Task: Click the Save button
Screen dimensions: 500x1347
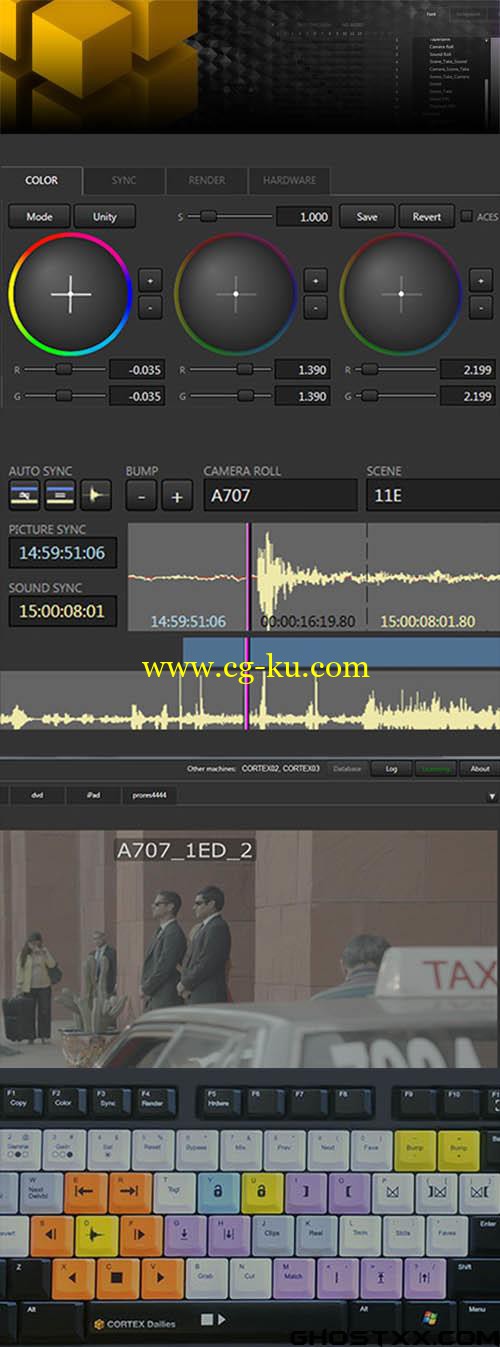Action: pos(367,216)
